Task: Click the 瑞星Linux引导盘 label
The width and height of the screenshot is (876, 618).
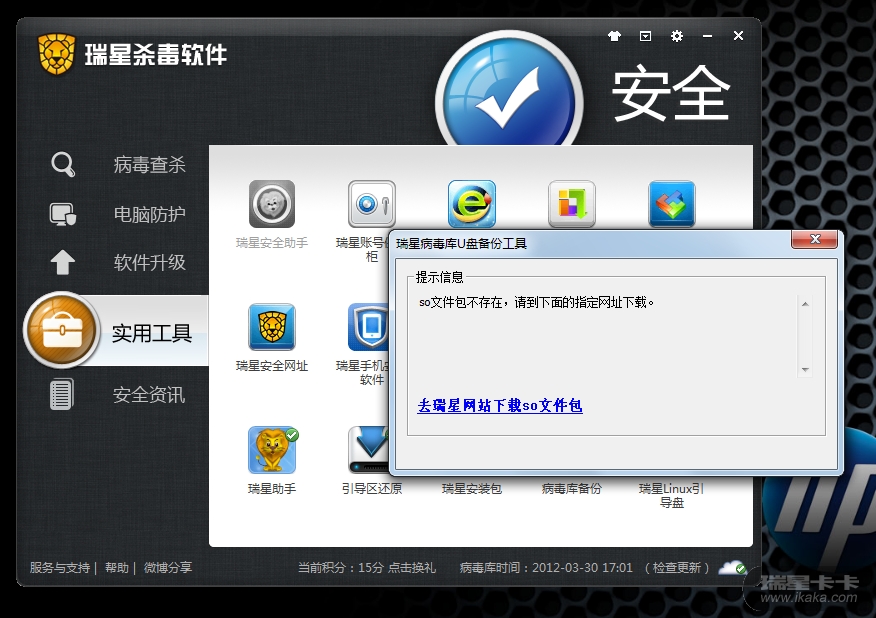Action: 672,496
